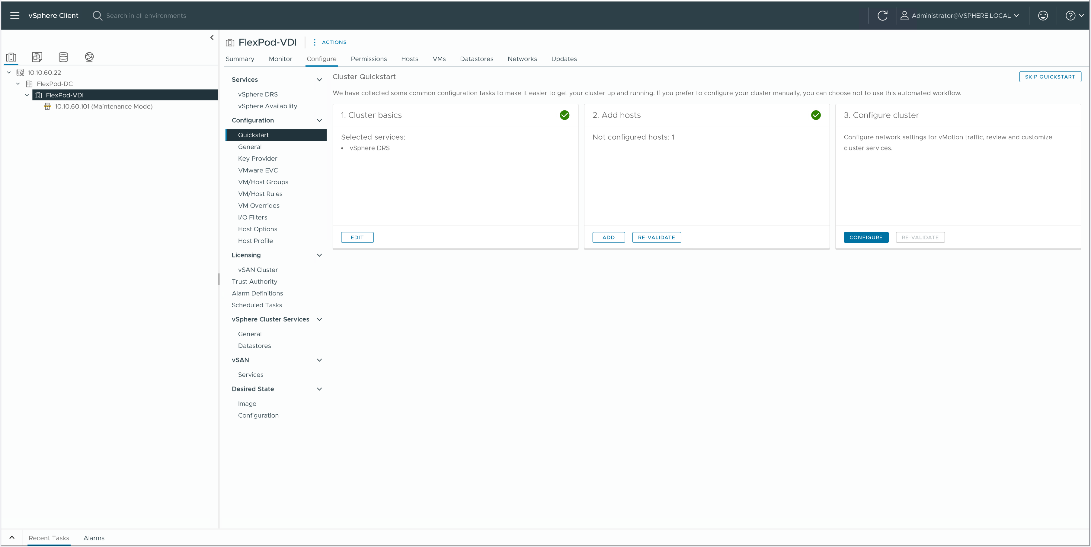This screenshot has width=1091, height=547.
Task: Open VM Overrides settings
Action: point(258,206)
